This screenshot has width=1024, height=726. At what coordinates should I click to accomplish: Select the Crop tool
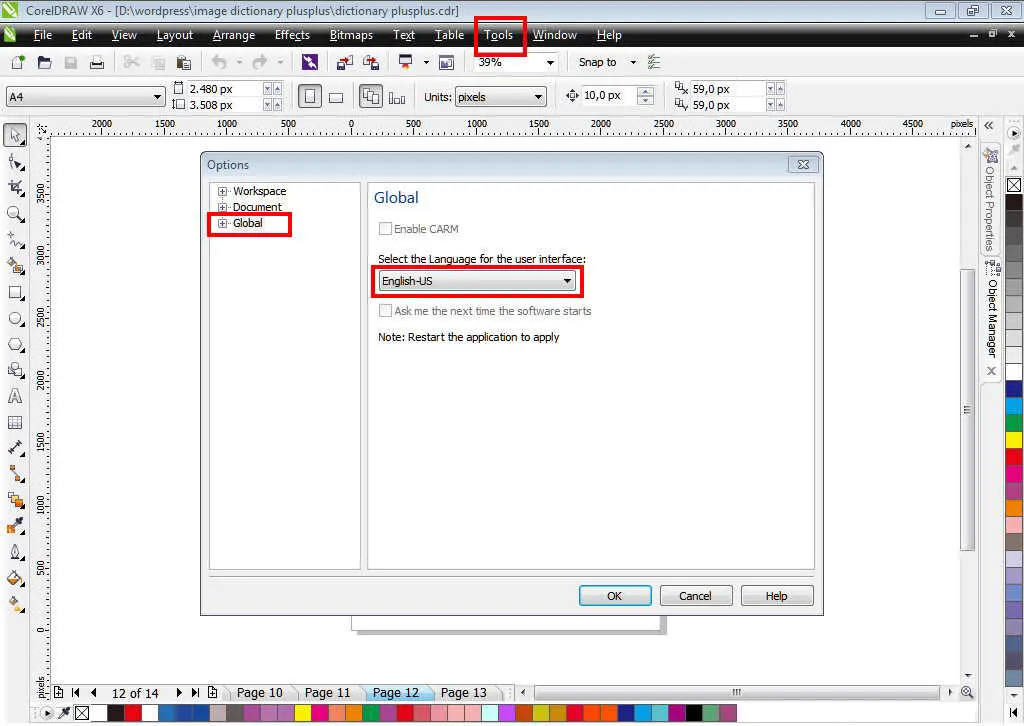pos(15,188)
